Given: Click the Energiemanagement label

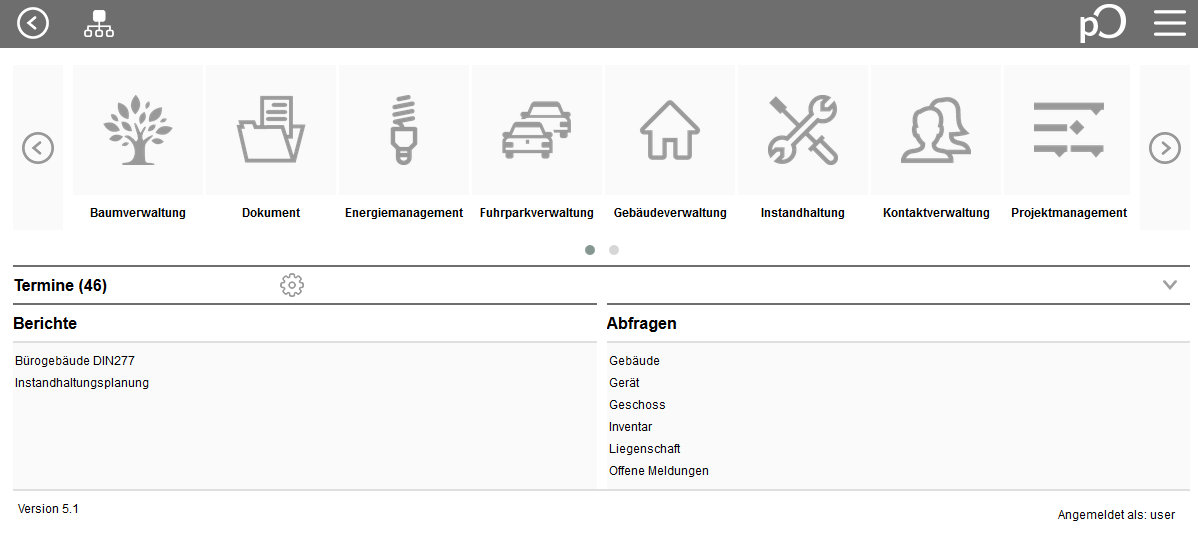Looking at the screenshot, I should coord(404,213).
